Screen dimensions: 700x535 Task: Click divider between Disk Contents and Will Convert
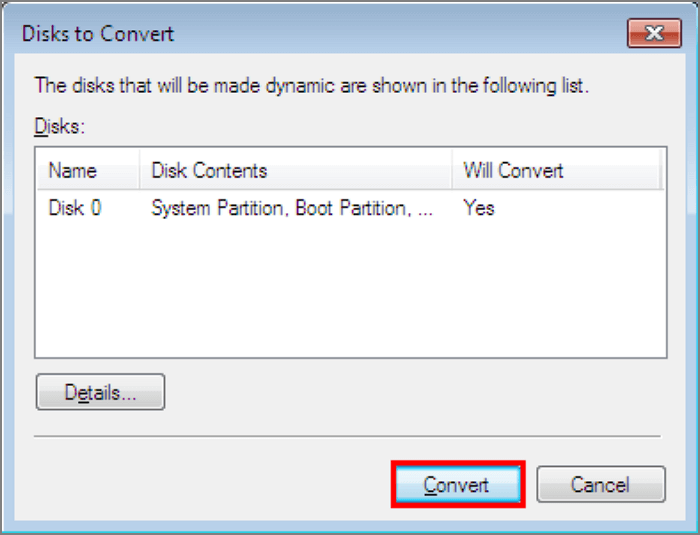click(453, 170)
